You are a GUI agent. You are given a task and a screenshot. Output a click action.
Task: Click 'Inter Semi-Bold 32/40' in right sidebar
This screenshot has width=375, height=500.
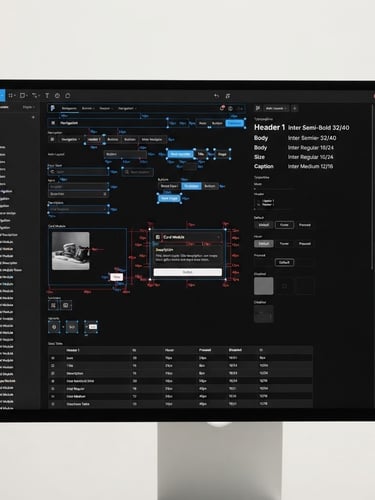click(x=319, y=128)
